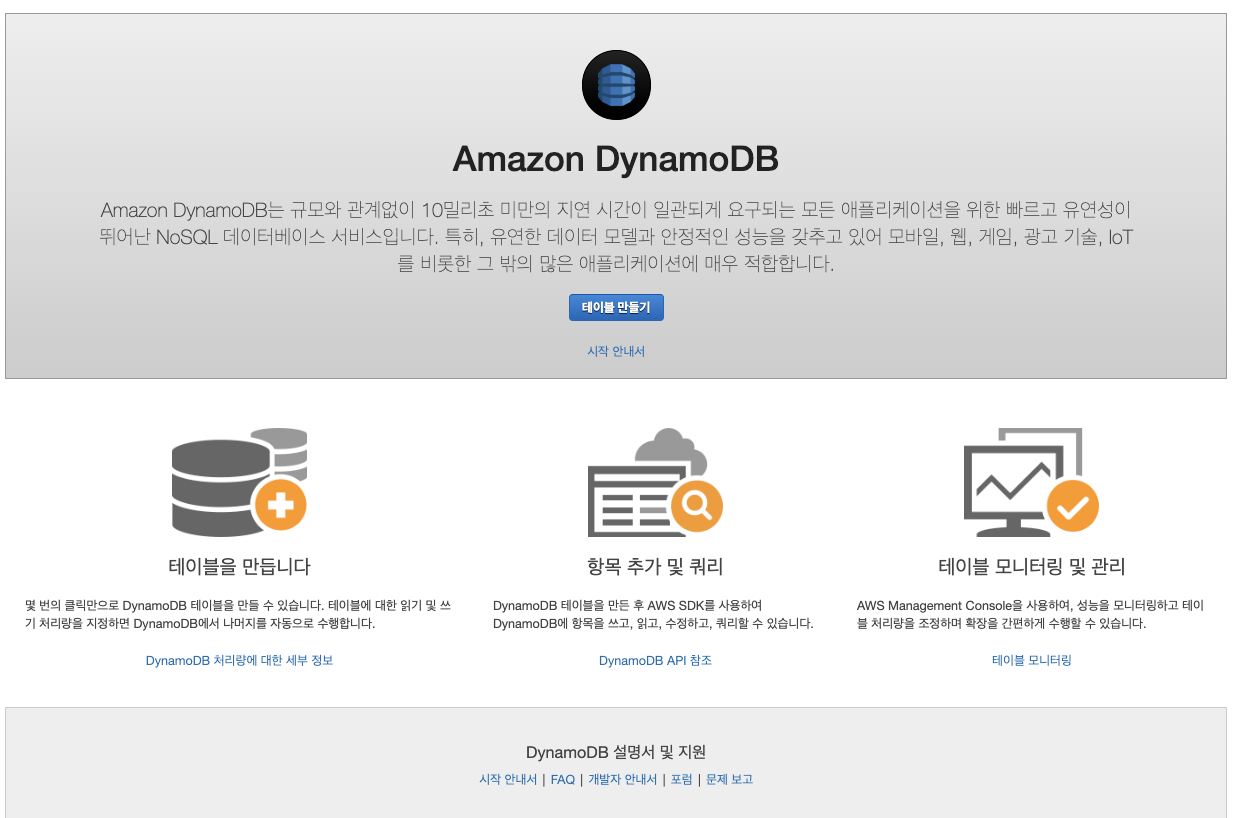Screen dimensions: 1239x818
Task: Click the AWS SDK description paragraph
Action: pos(653,615)
